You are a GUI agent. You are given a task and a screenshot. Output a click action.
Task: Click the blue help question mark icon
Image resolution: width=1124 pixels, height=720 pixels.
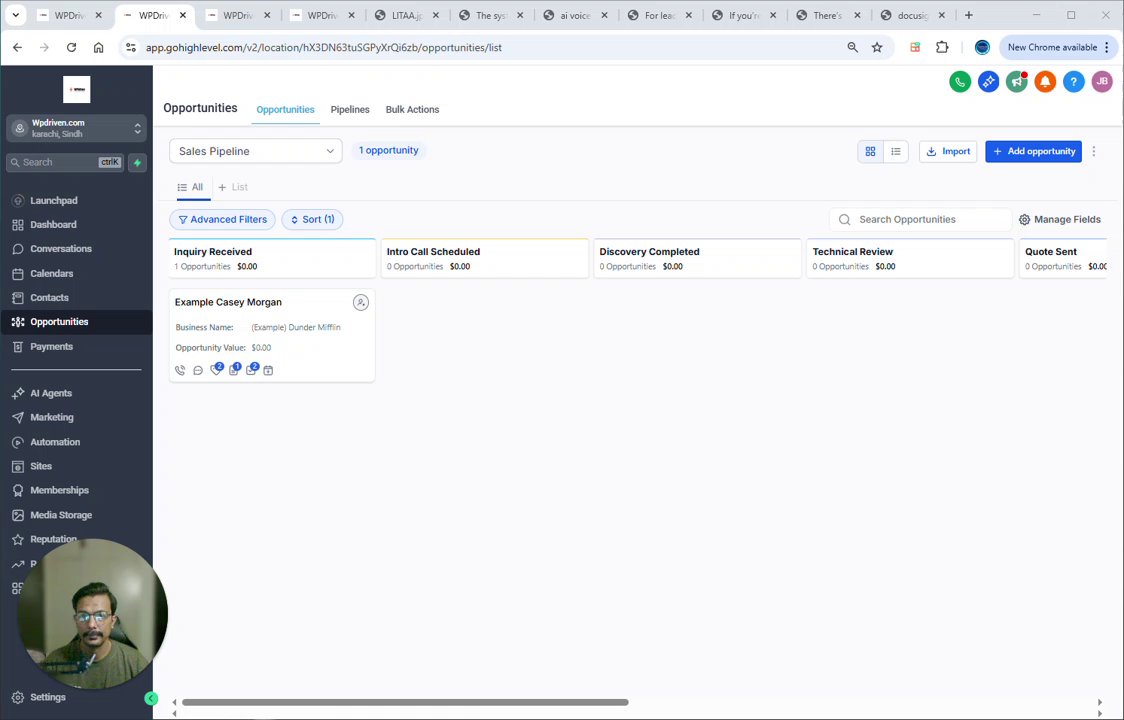(x=1073, y=82)
